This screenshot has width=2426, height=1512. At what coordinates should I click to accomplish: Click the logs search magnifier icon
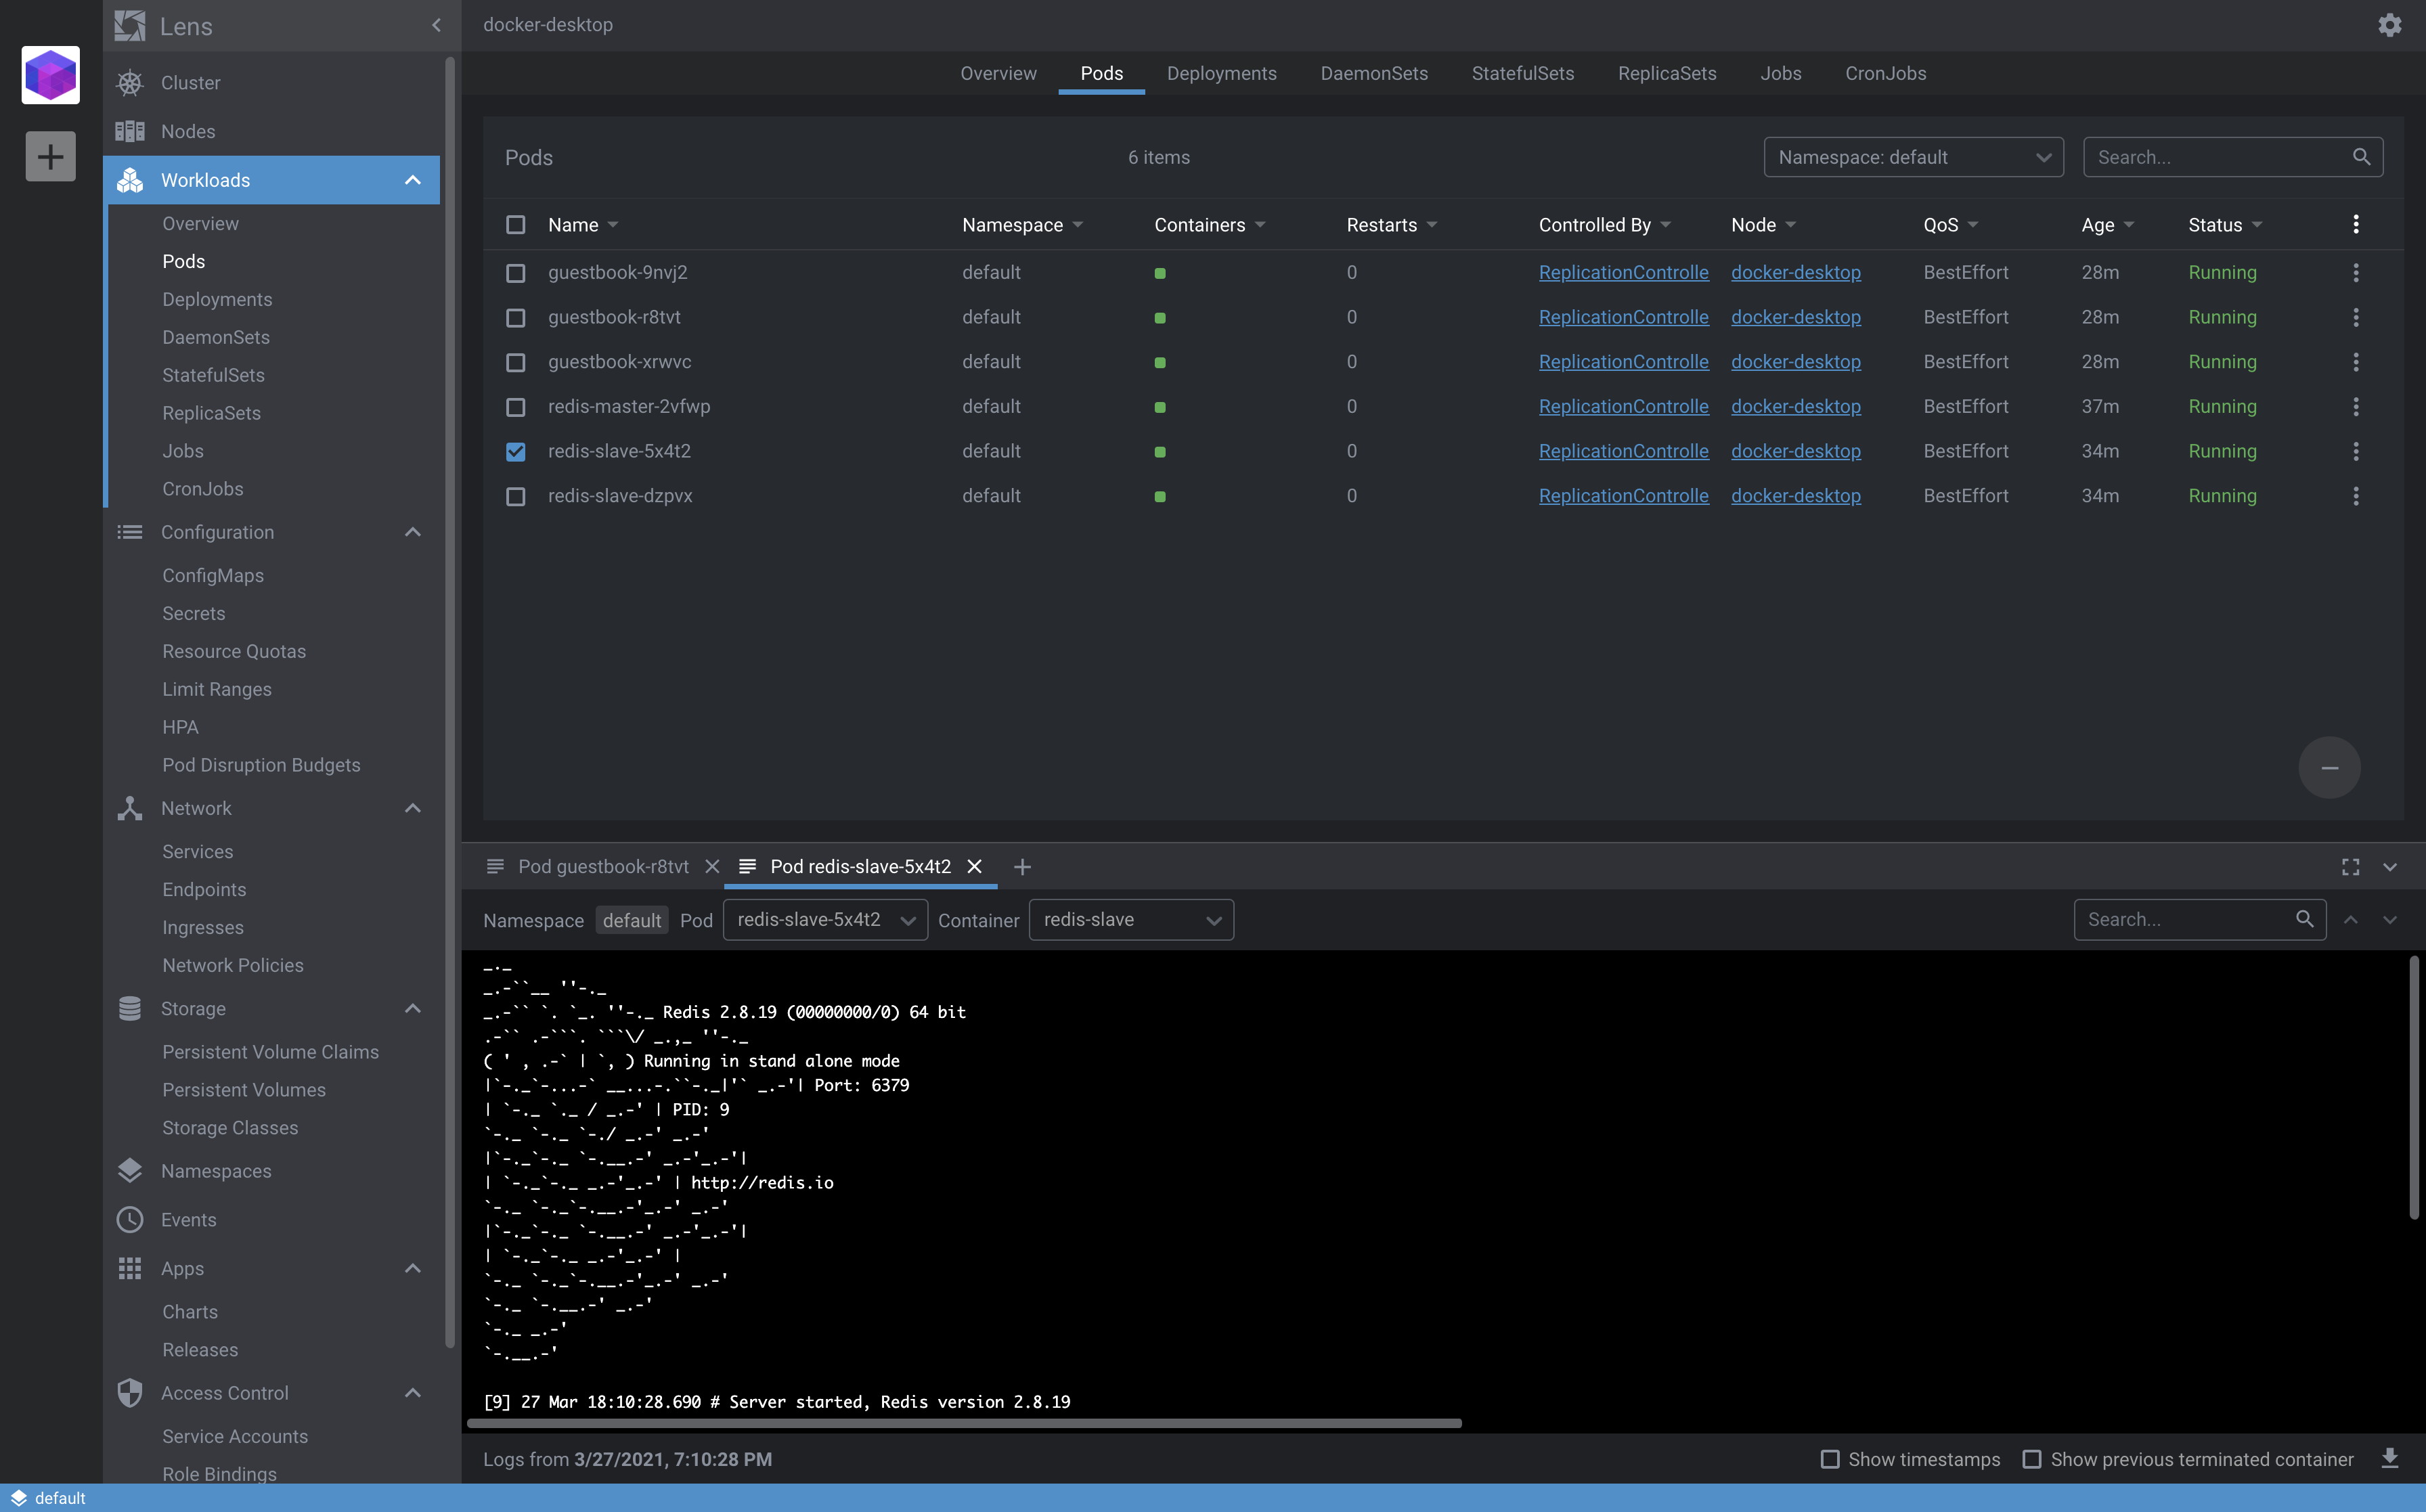point(2304,919)
